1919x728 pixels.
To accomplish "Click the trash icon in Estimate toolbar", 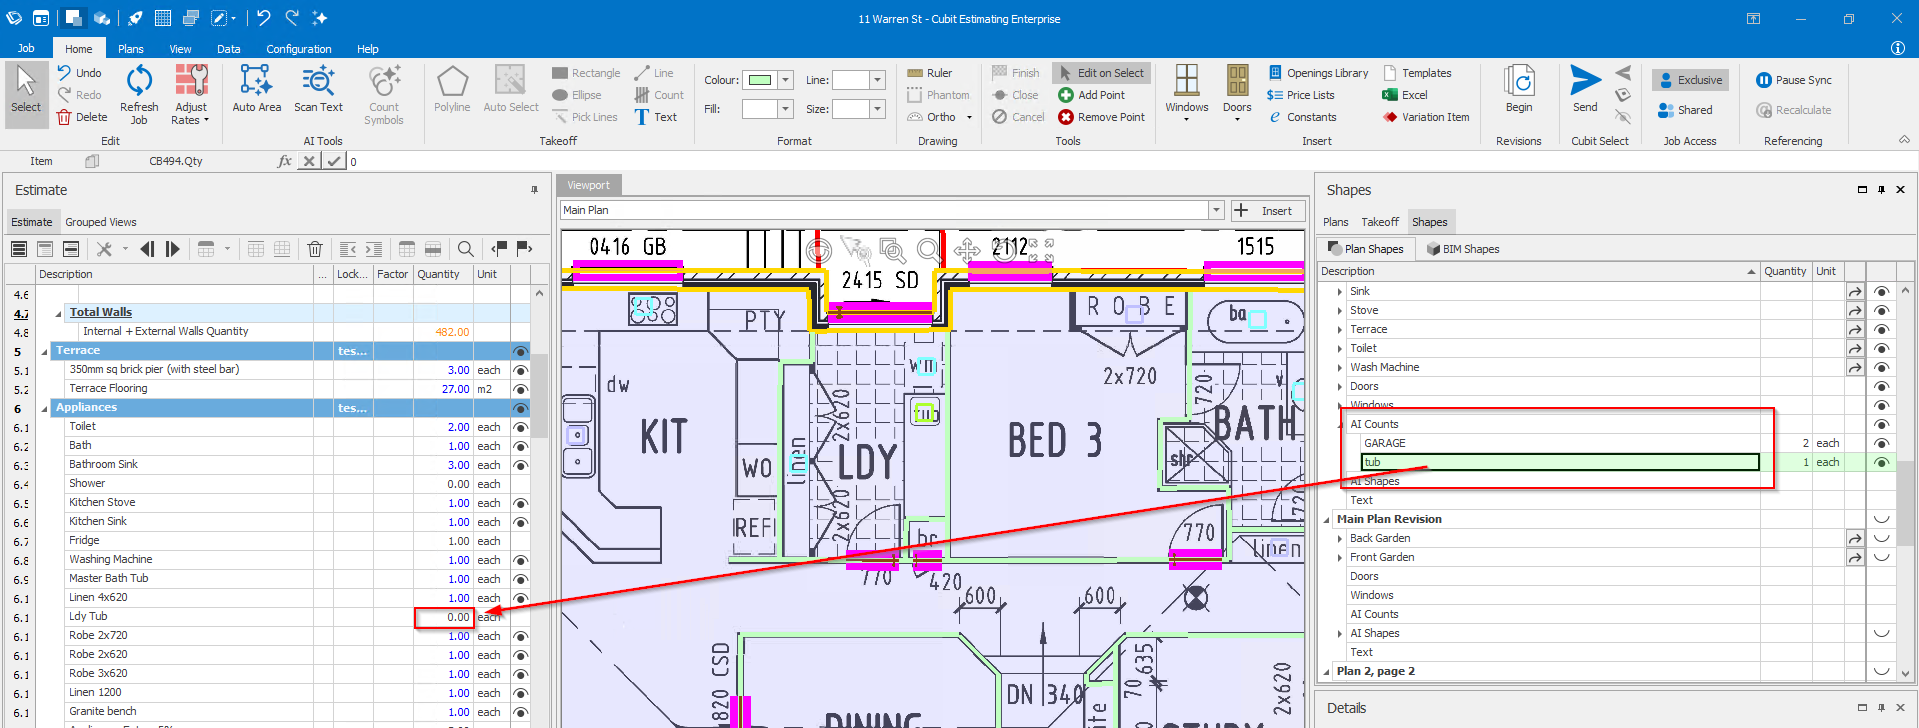I will 315,249.
